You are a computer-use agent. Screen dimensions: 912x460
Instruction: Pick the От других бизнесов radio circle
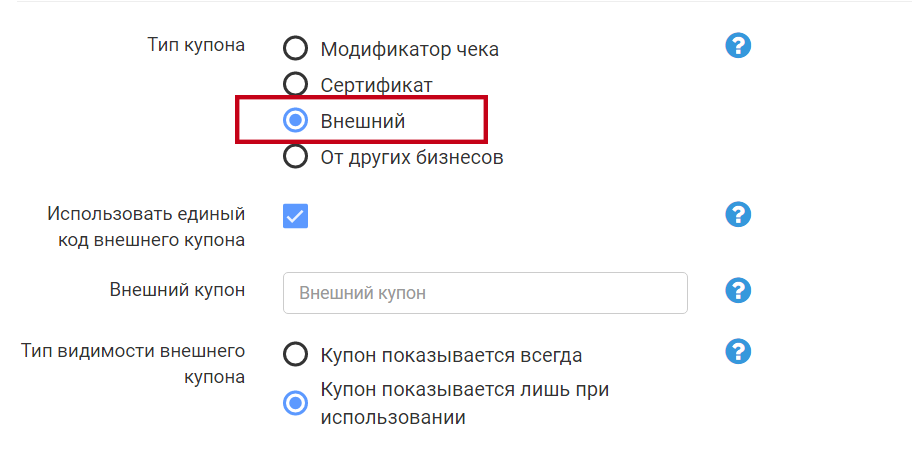[295, 157]
